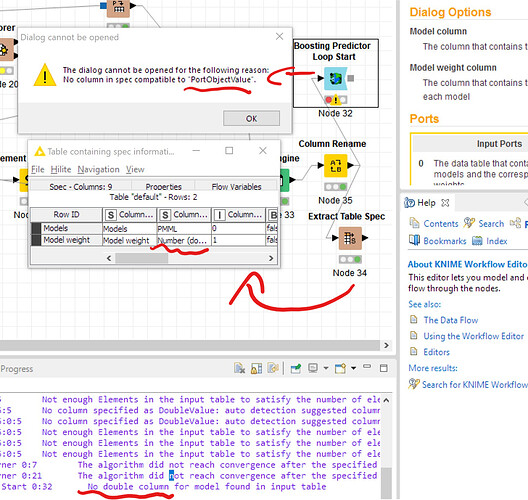Open 'Using the Workflow Editor' help link
This screenshot has height=500, width=528.
473,336
